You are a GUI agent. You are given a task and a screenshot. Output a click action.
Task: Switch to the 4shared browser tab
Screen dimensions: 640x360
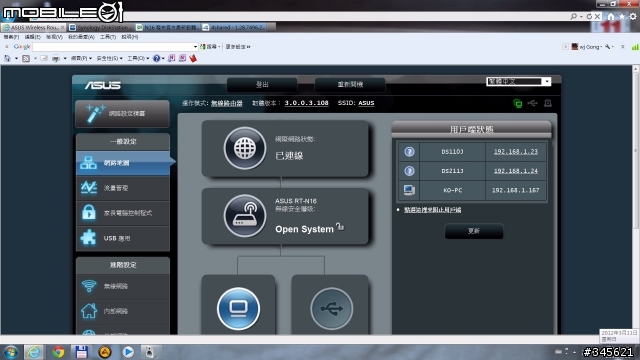[235, 27]
